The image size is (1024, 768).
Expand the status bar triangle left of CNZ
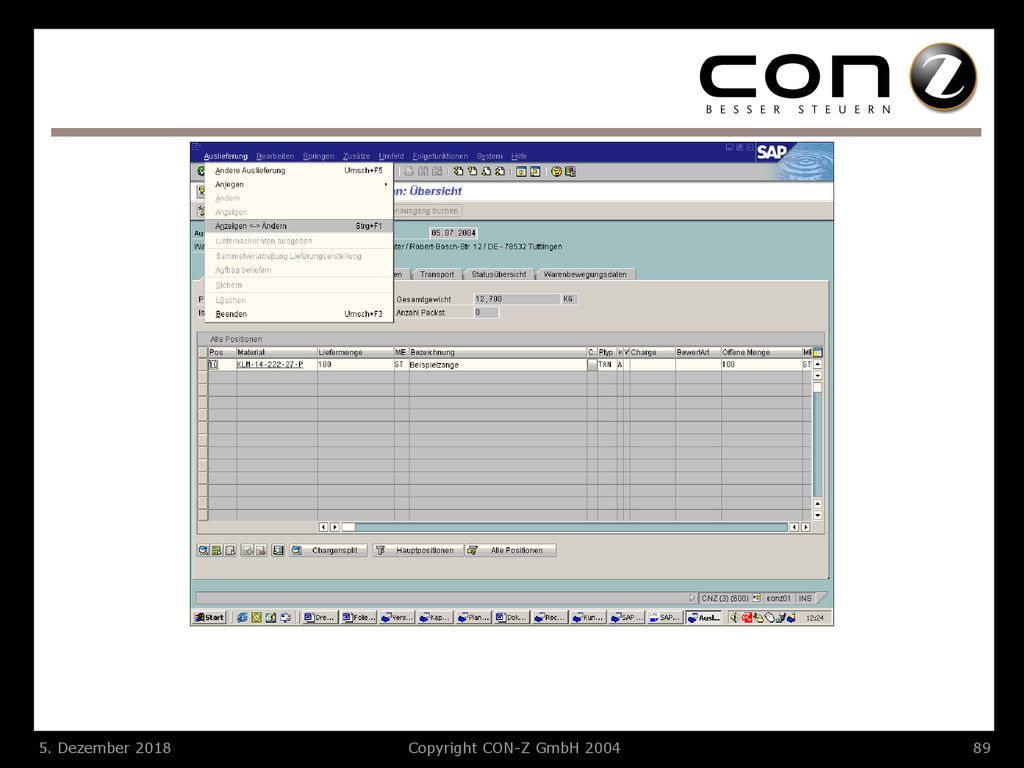click(692, 598)
